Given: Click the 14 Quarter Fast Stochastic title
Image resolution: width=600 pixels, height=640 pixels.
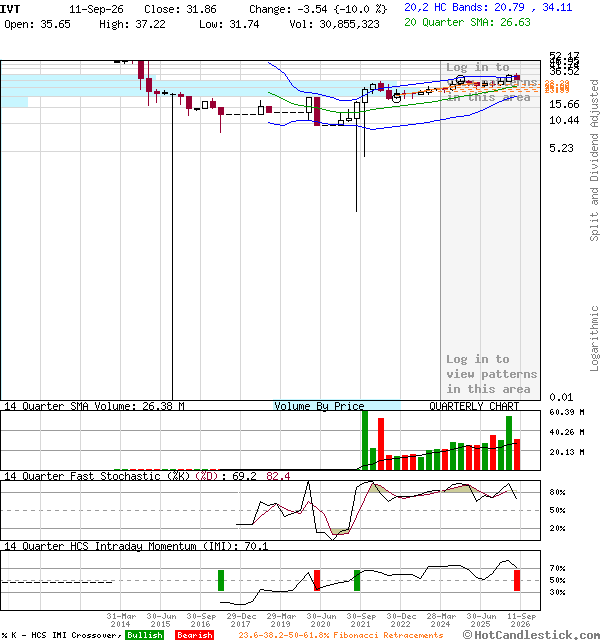Looking at the screenshot, I should point(82,476).
